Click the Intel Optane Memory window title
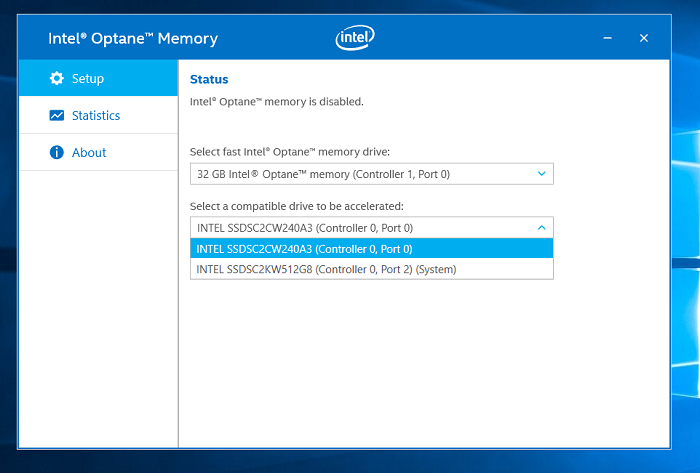 click(133, 39)
